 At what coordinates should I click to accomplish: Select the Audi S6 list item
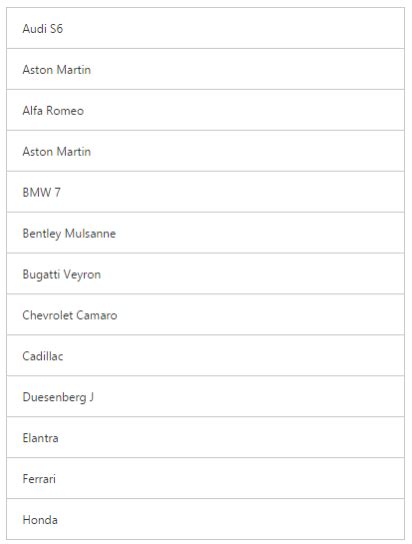click(205, 28)
